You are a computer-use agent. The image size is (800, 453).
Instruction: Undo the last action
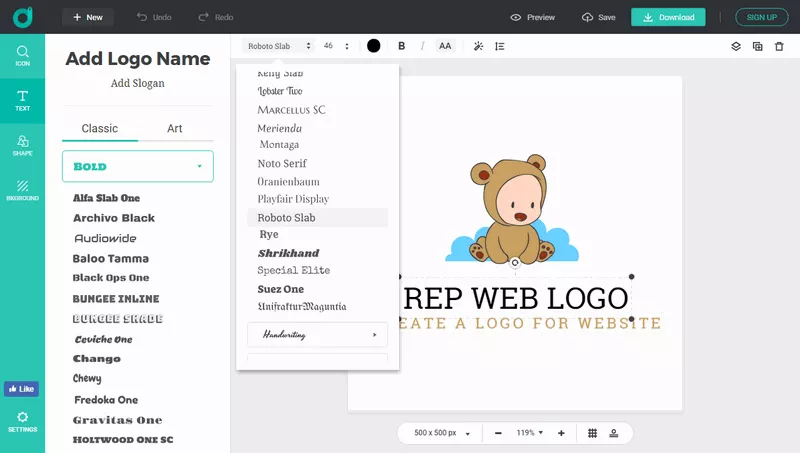point(154,17)
